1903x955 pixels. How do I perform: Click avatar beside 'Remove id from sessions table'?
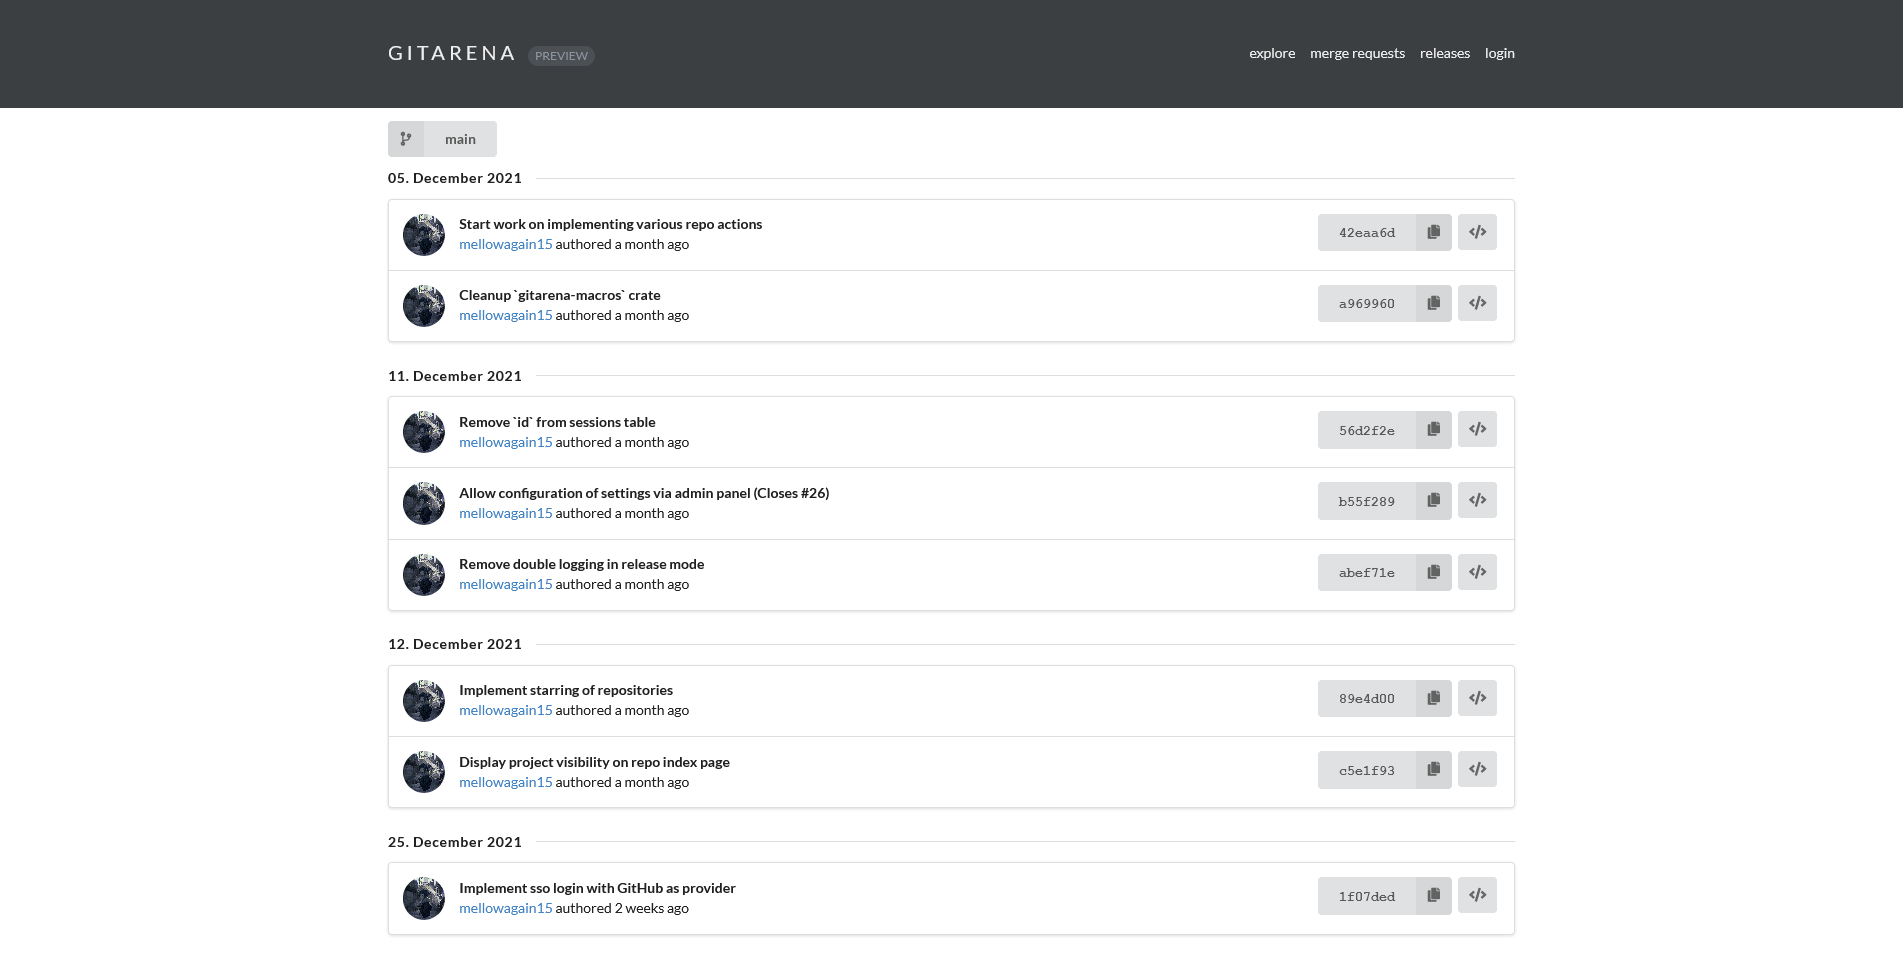(x=424, y=432)
